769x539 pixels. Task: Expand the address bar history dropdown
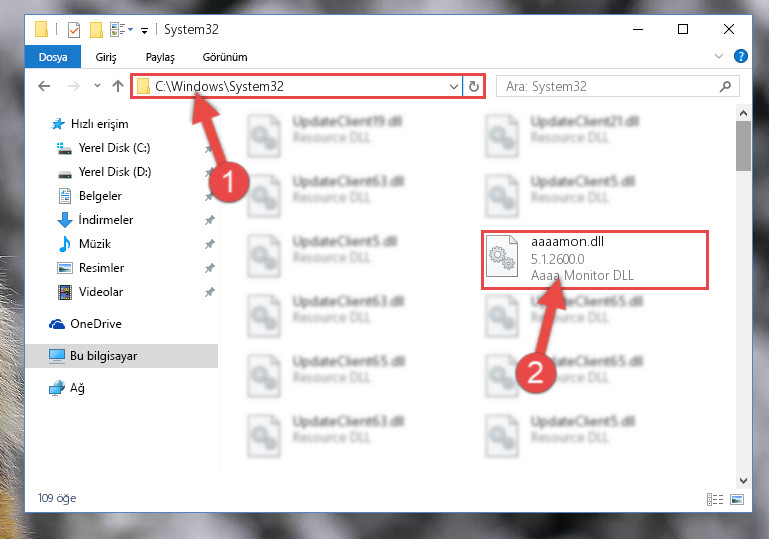point(454,87)
